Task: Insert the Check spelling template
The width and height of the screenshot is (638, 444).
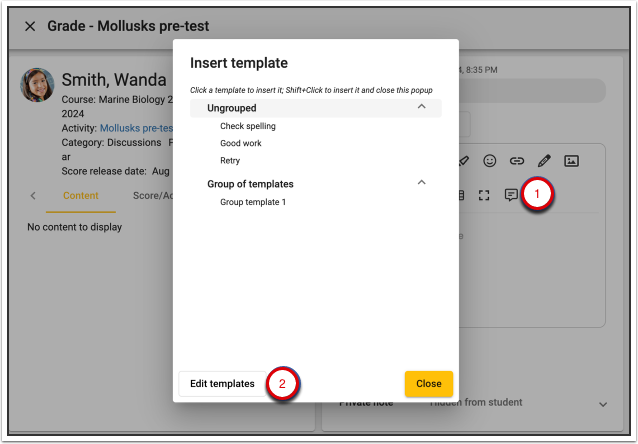Action: [x=247, y=126]
